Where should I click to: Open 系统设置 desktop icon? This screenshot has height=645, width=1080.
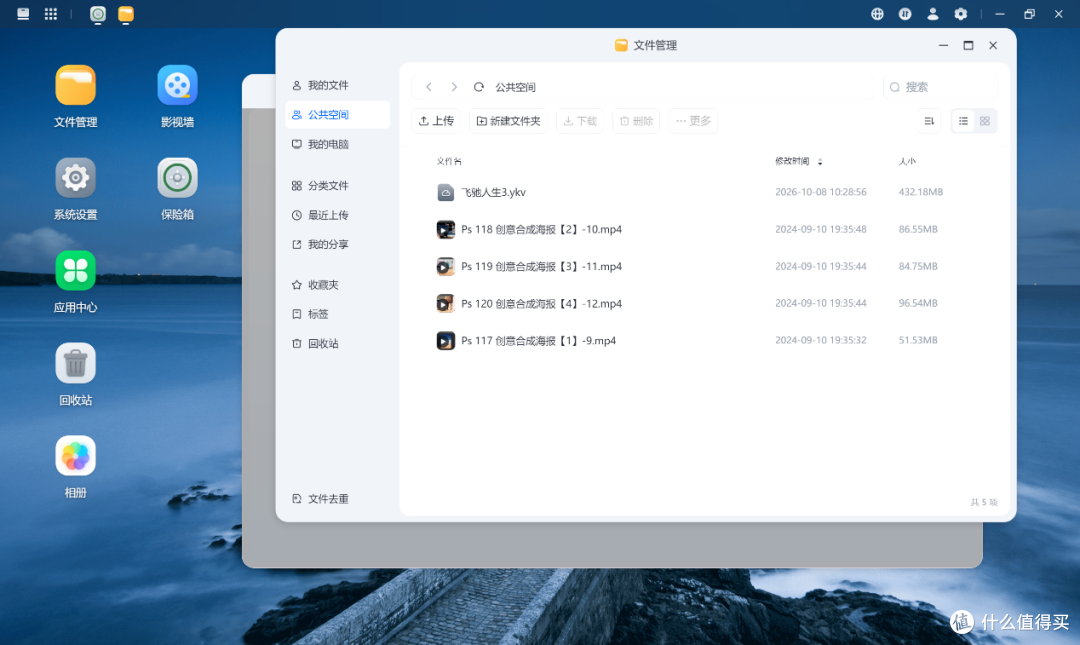75,178
